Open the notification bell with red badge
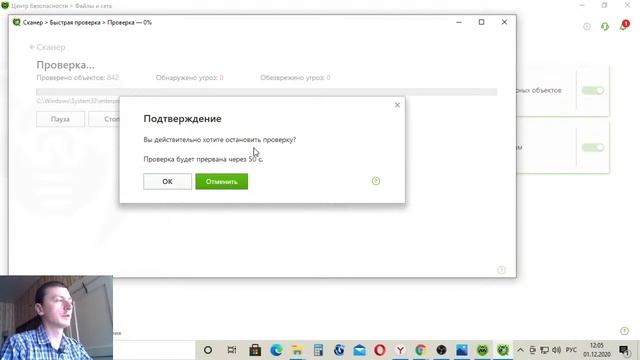 click(624, 26)
